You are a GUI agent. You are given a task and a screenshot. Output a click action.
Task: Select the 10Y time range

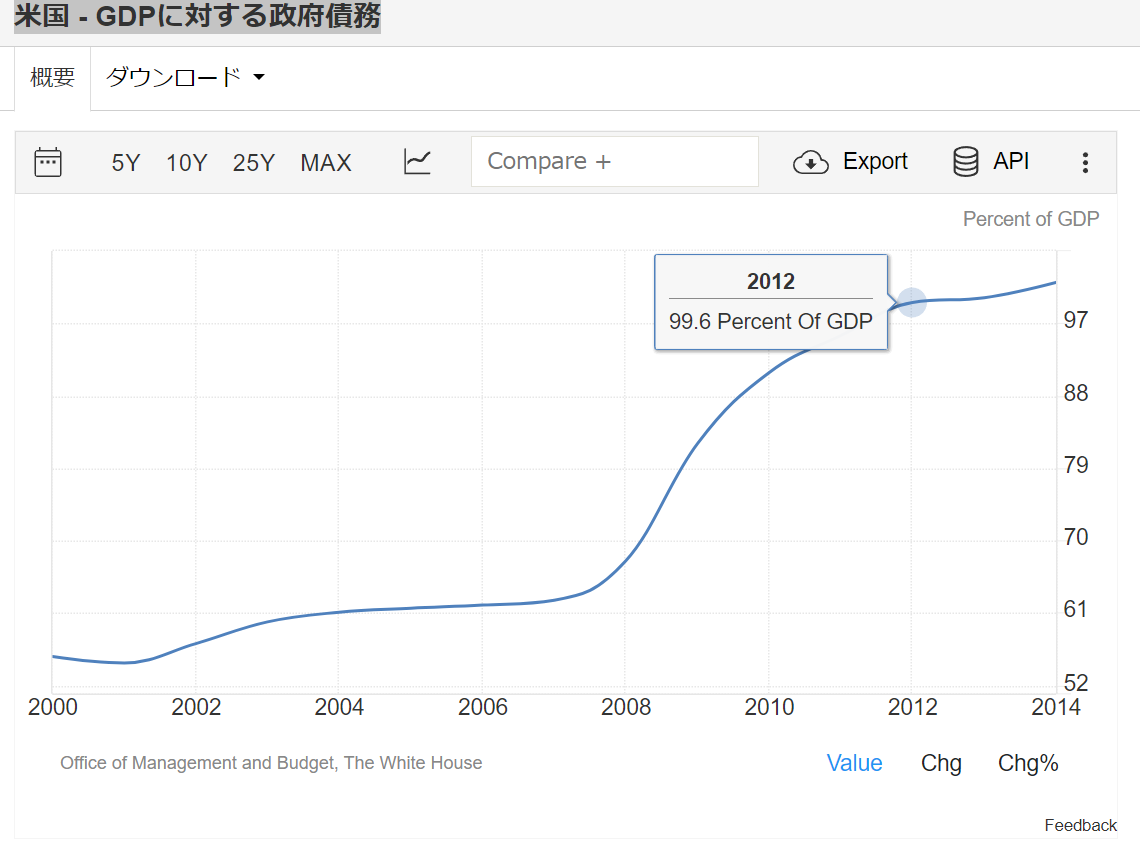click(x=187, y=163)
